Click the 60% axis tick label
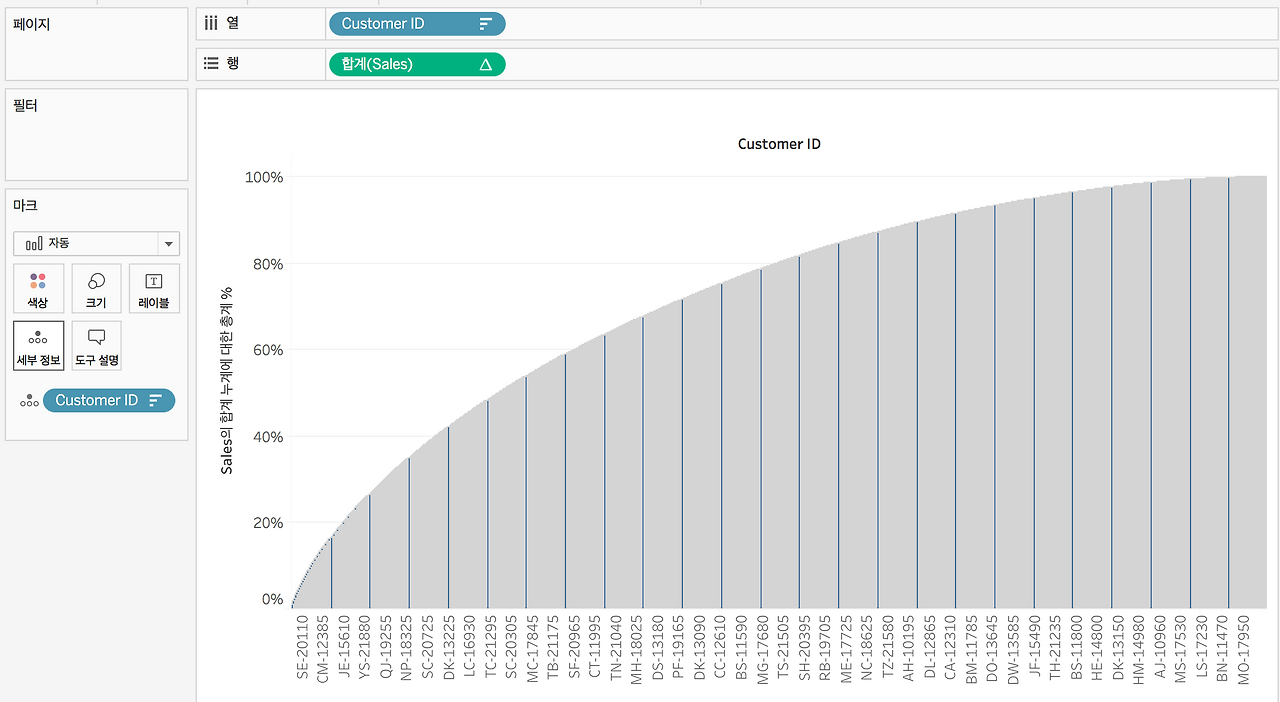This screenshot has height=702, width=1280. 266,350
